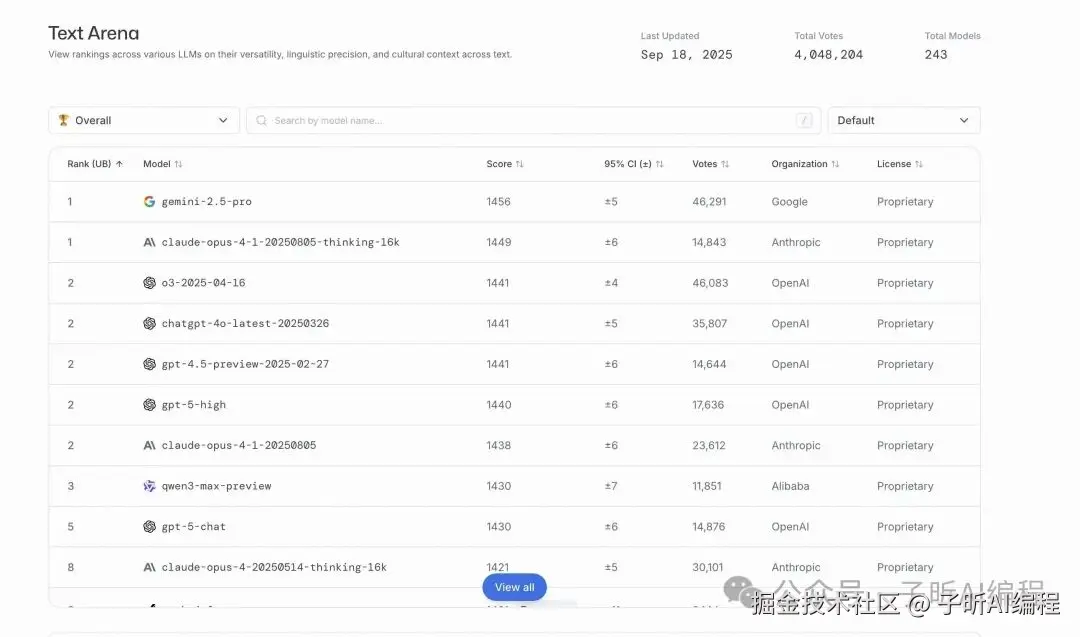Viewport: 1080px width, 637px height.
Task: Click OpenAI logo beside o3-2025-04-16
Action: point(149,283)
